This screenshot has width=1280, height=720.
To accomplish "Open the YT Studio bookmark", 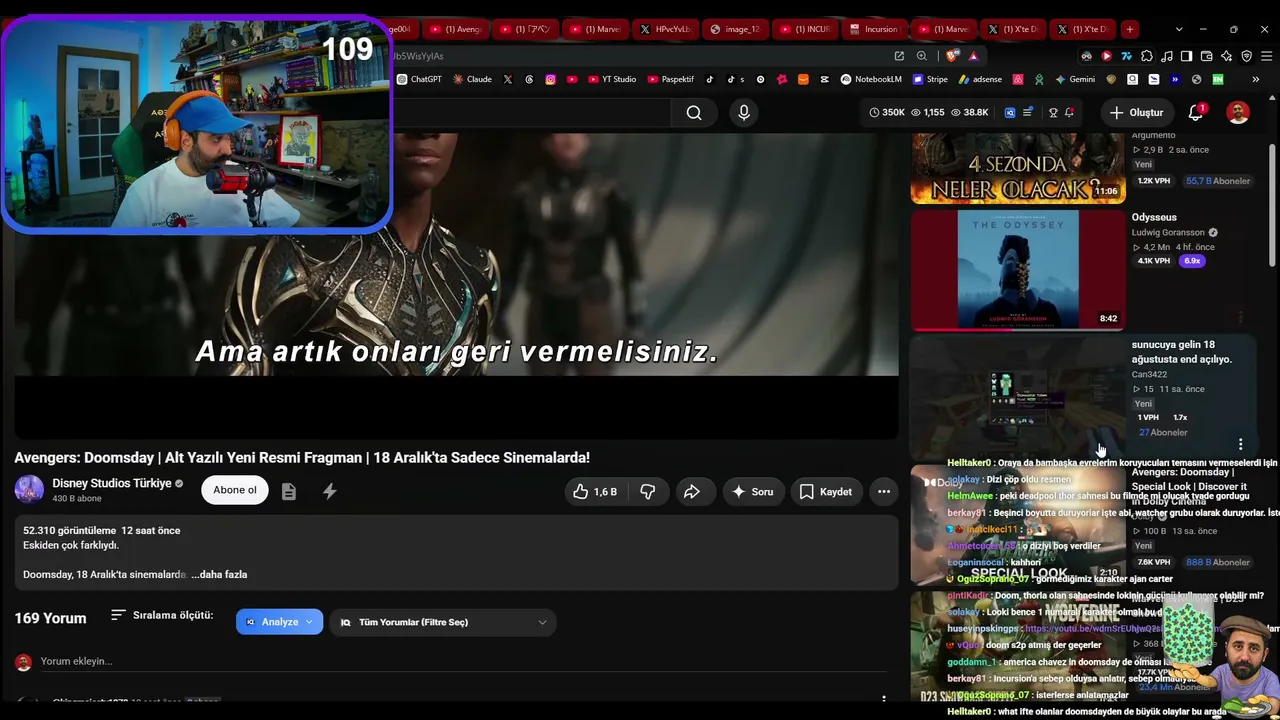I will [x=612, y=79].
